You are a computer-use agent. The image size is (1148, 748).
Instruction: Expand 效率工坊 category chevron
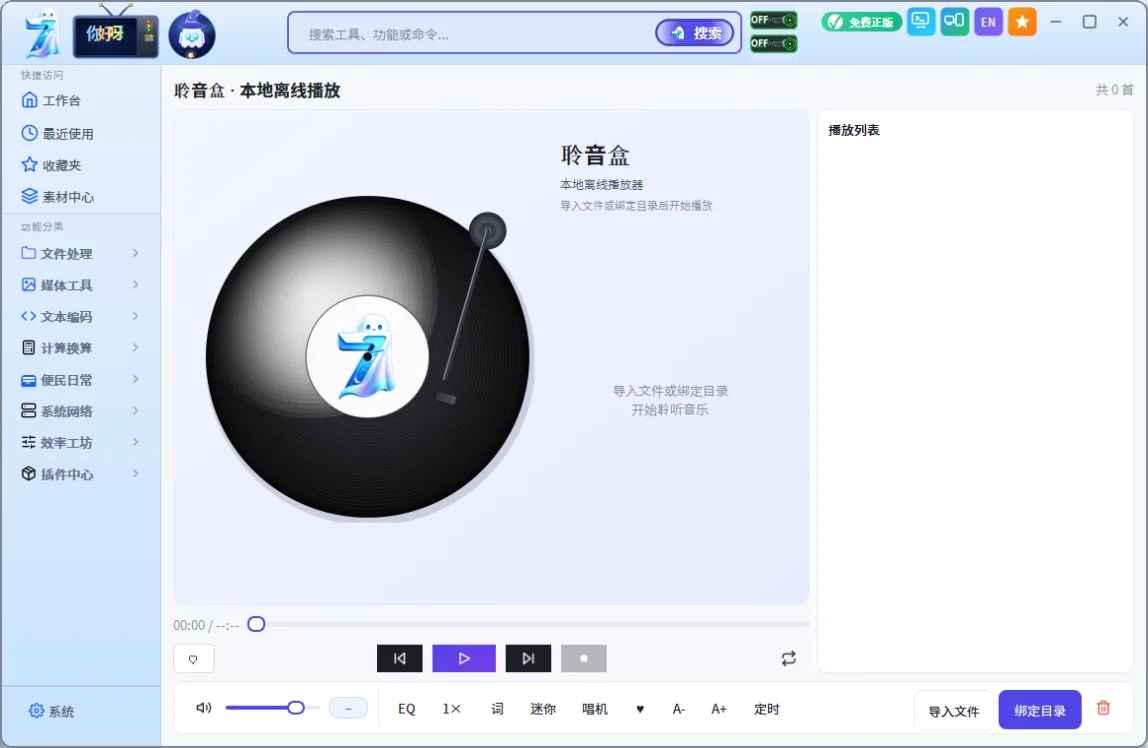tap(135, 442)
